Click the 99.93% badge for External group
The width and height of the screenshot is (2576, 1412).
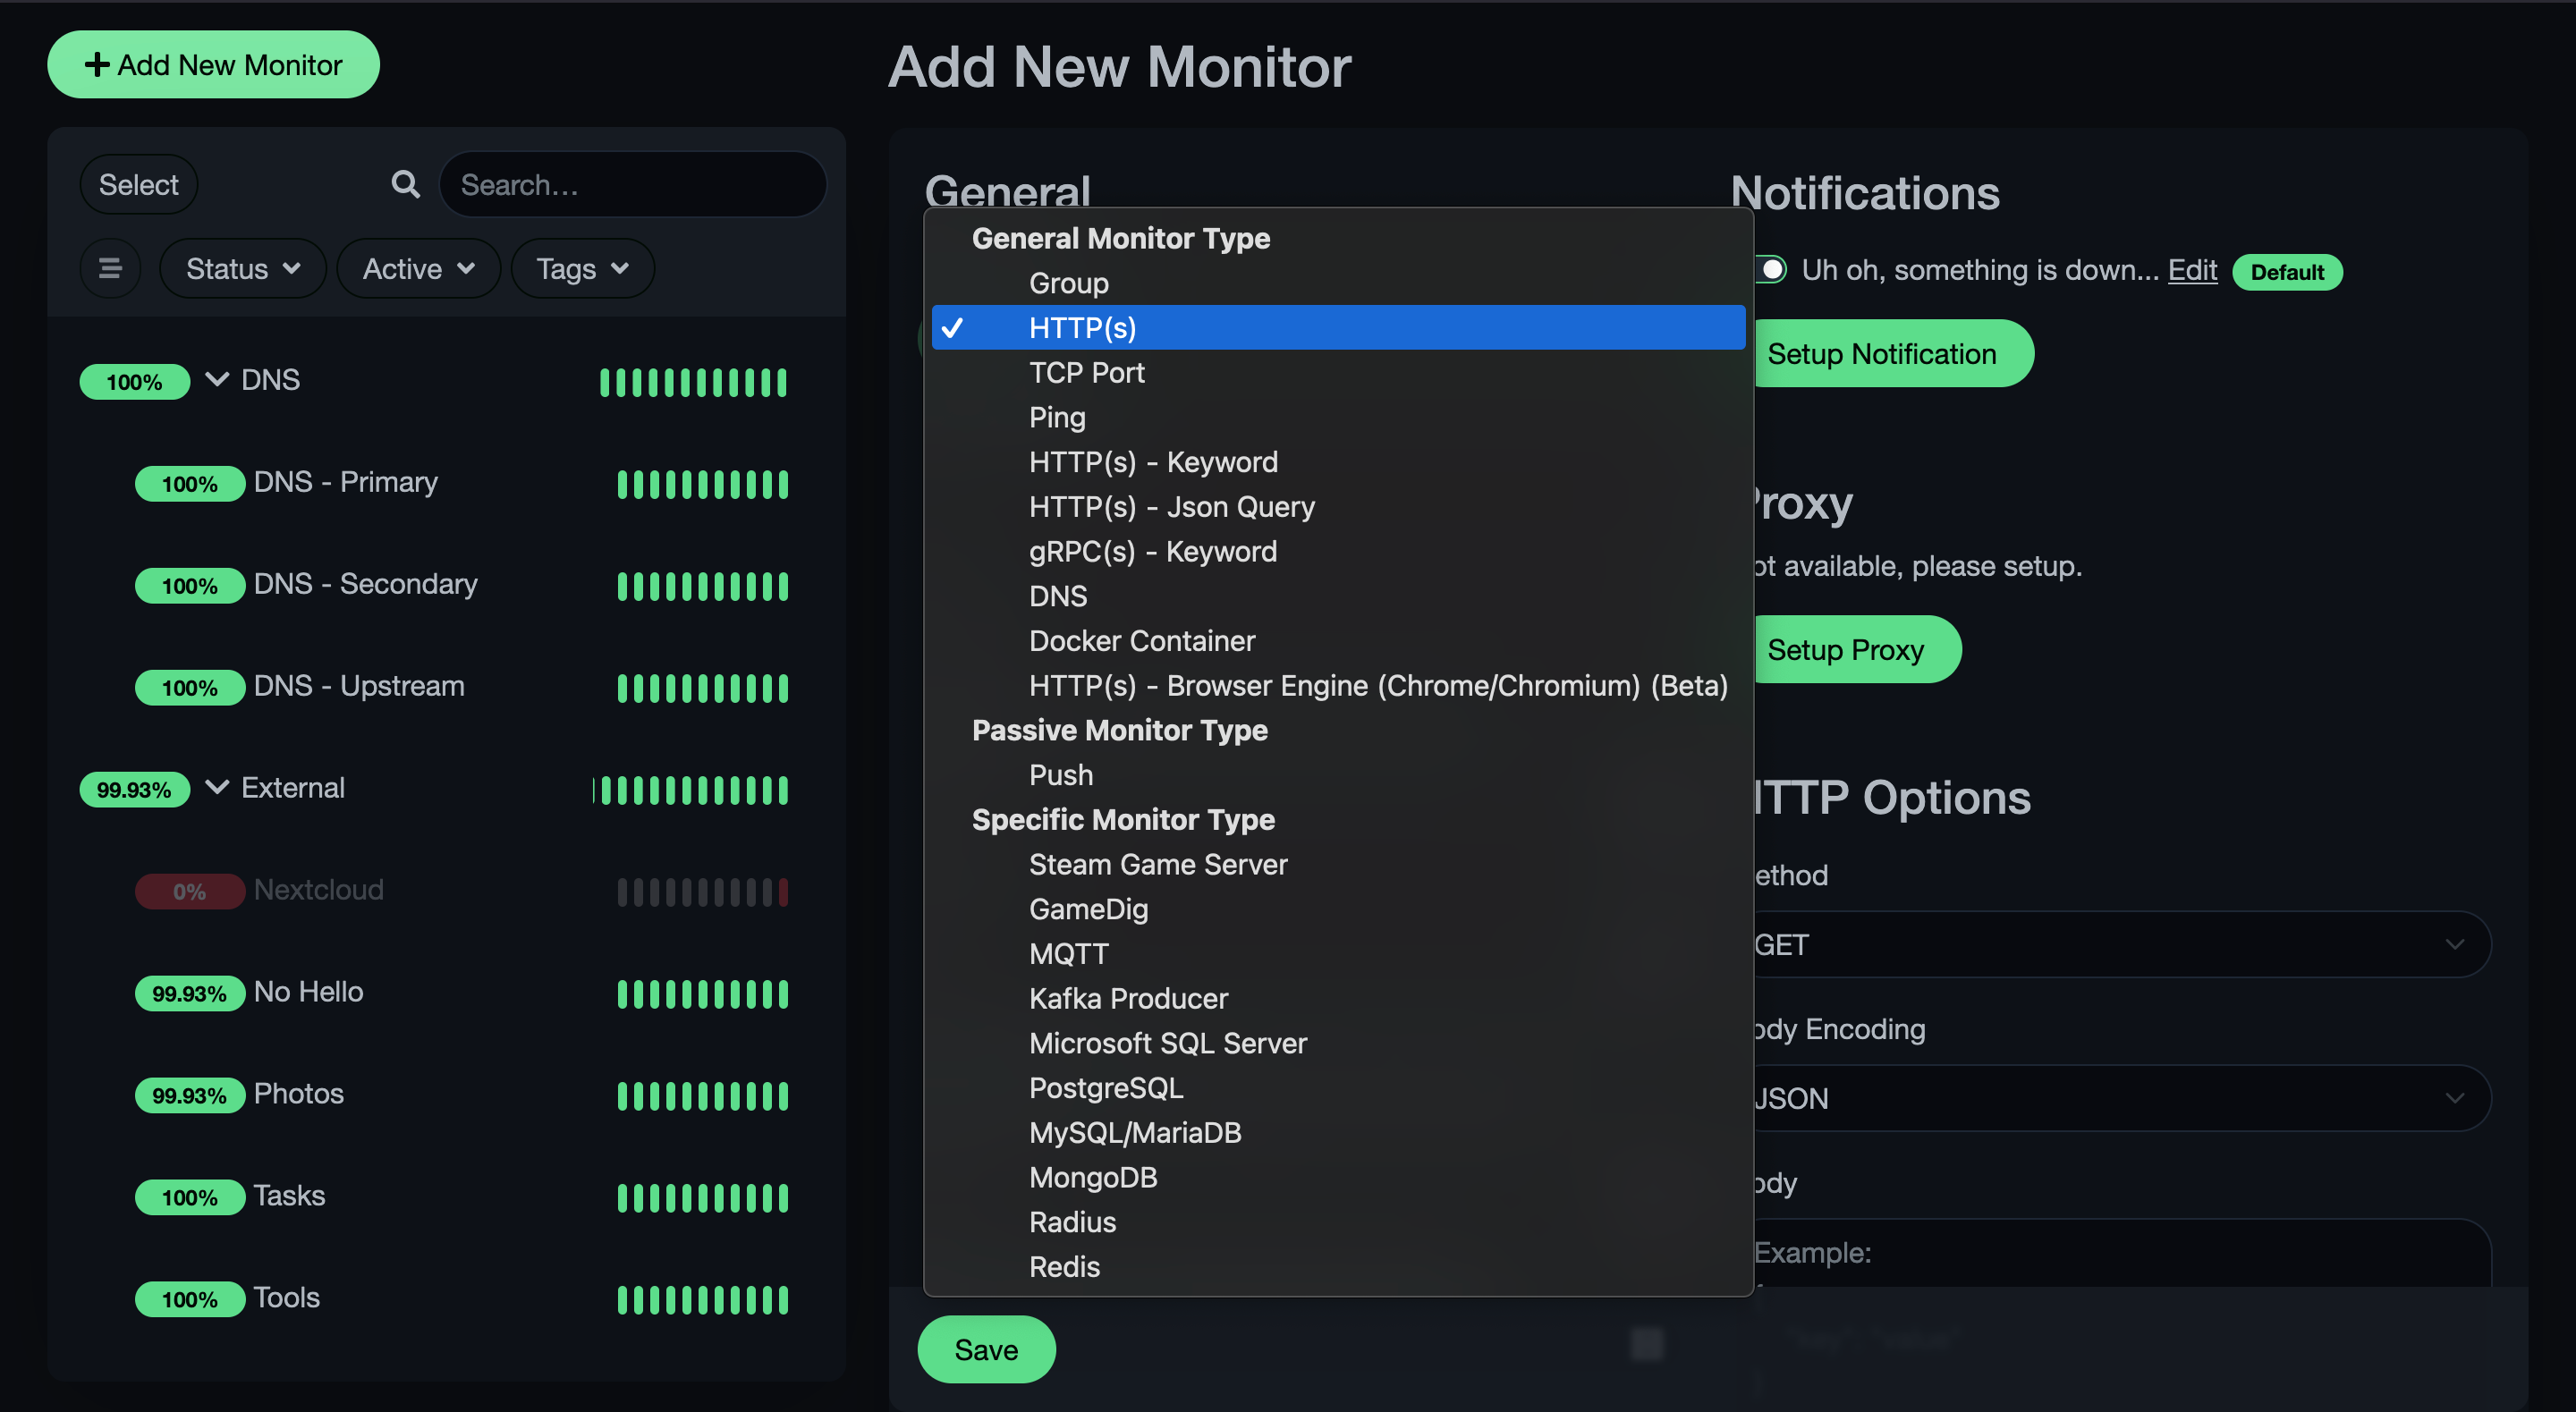(134, 789)
